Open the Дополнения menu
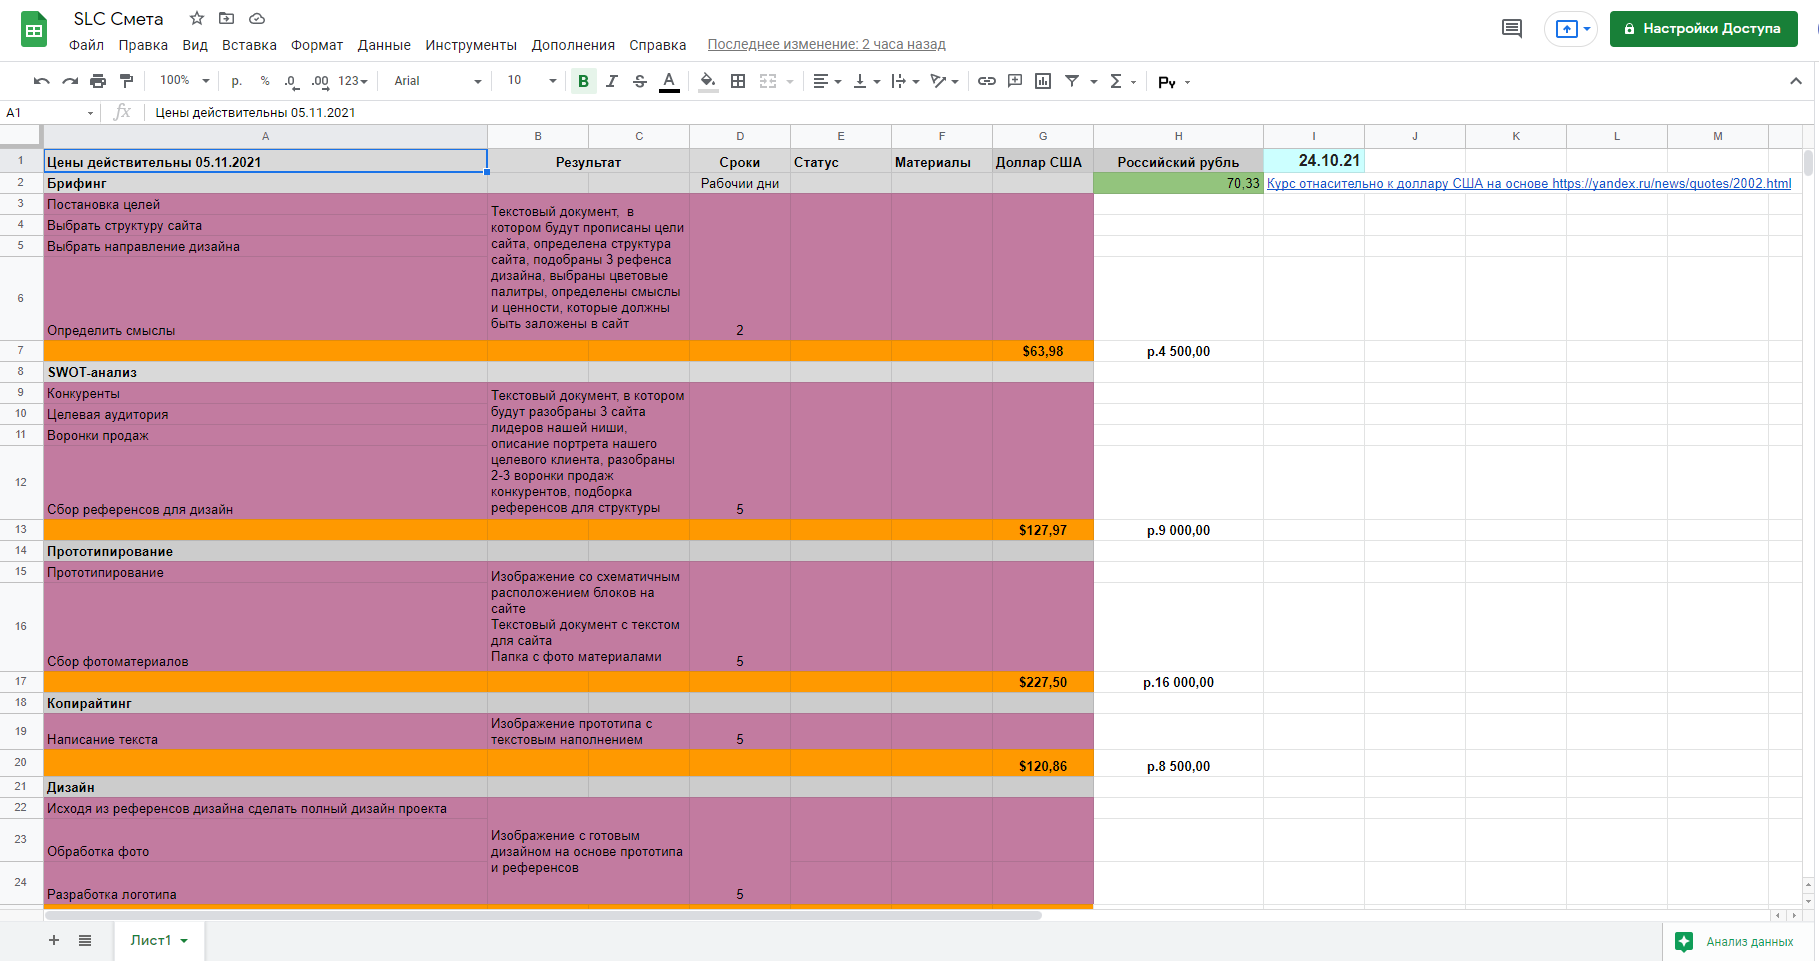This screenshot has width=1819, height=961. point(573,45)
